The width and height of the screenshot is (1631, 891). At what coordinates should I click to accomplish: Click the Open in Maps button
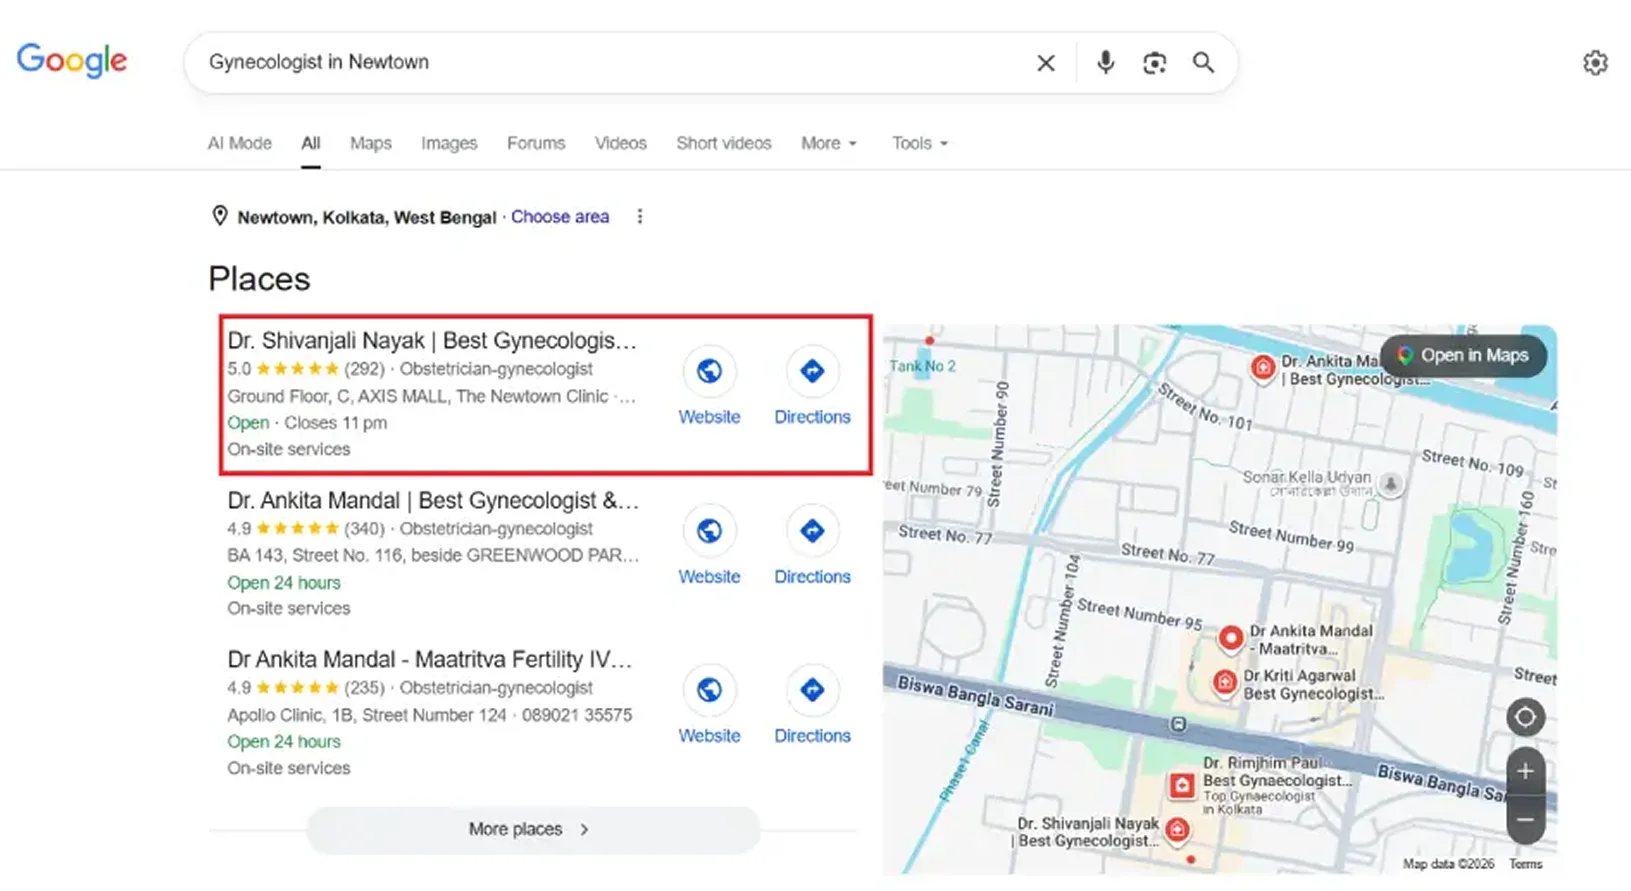pyautogui.click(x=1464, y=355)
